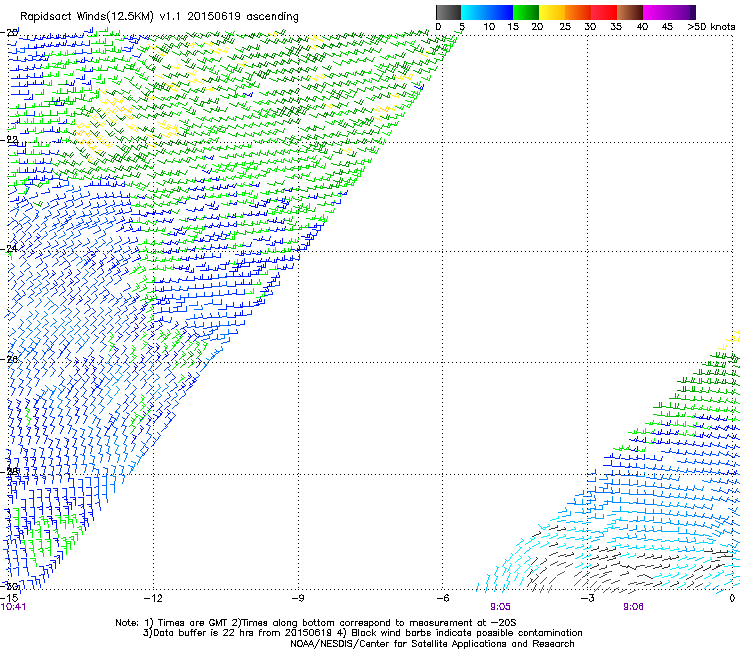Click the -3 longitude axis label
Viewport: 740px width, 650px height.
pyautogui.click(x=588, y=598)
